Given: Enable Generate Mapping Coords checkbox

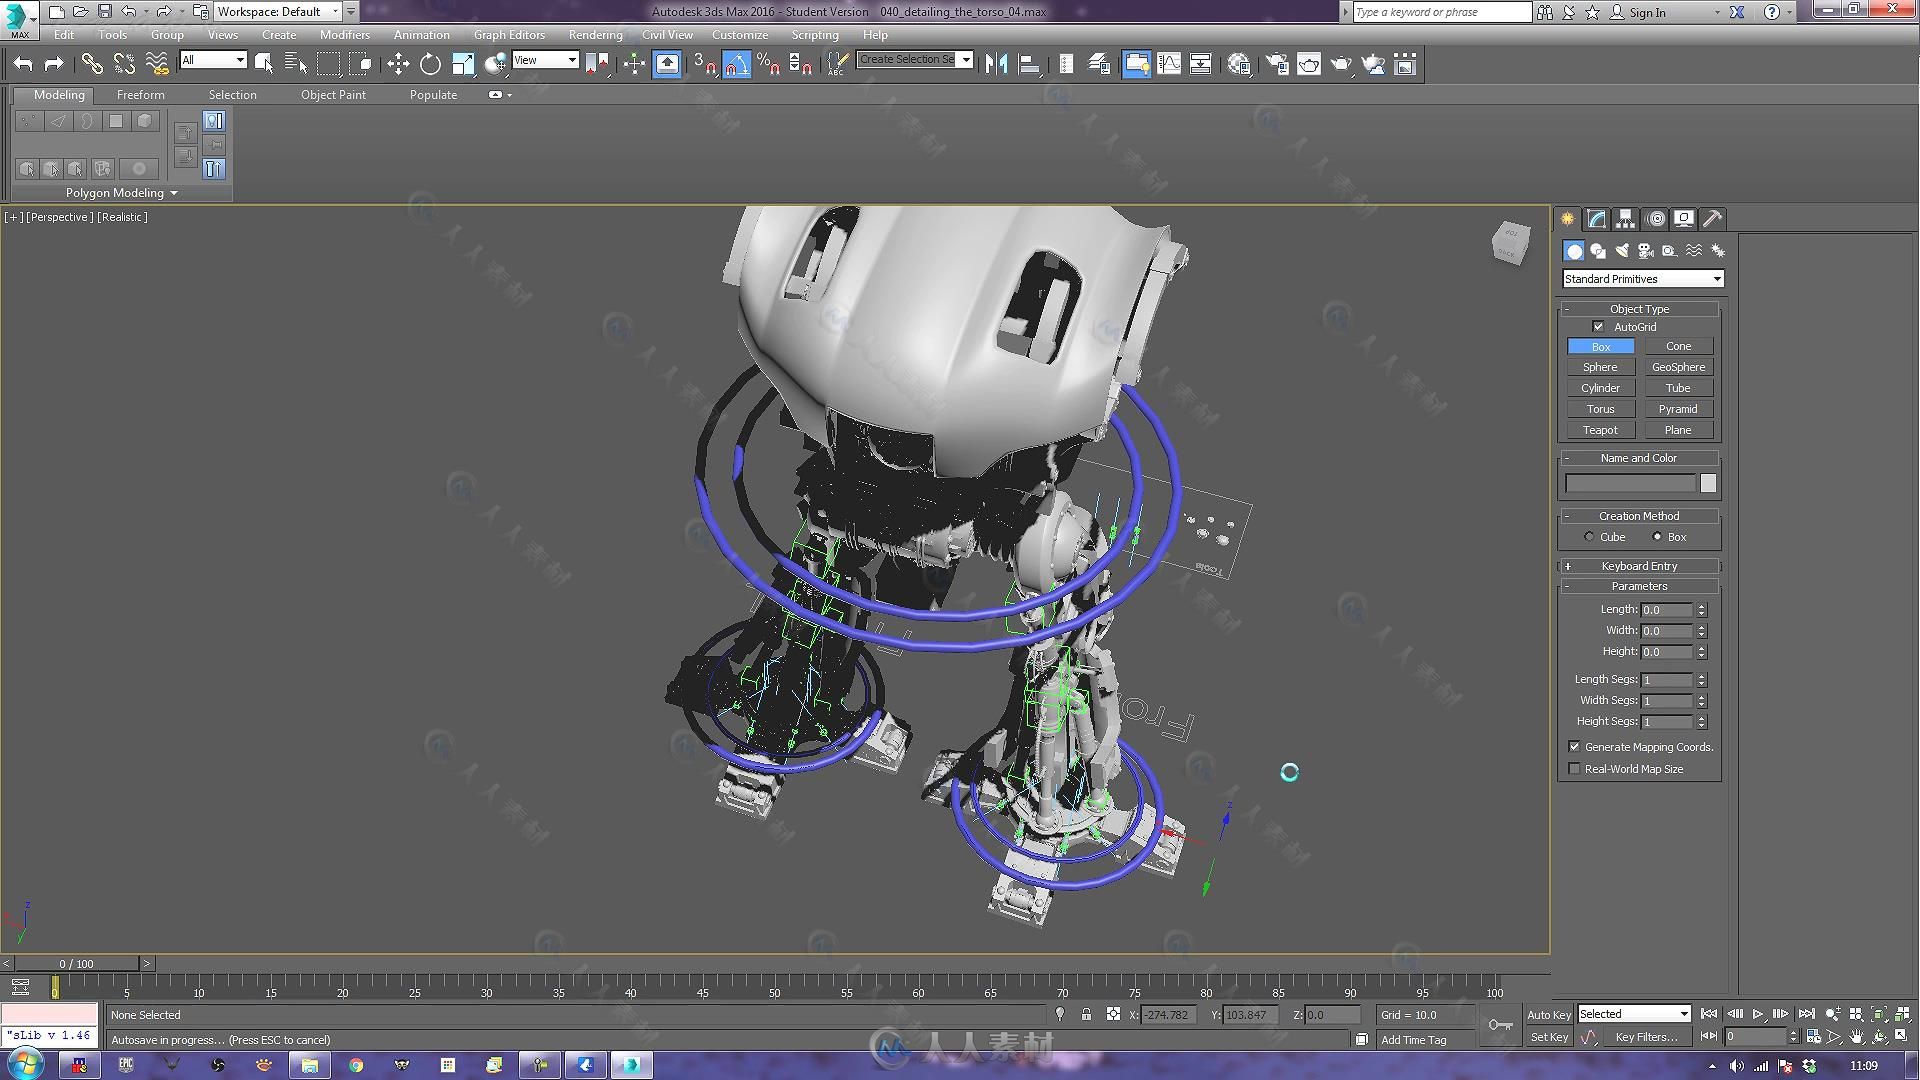Looking at the screenshot, I should point(1573,746).
